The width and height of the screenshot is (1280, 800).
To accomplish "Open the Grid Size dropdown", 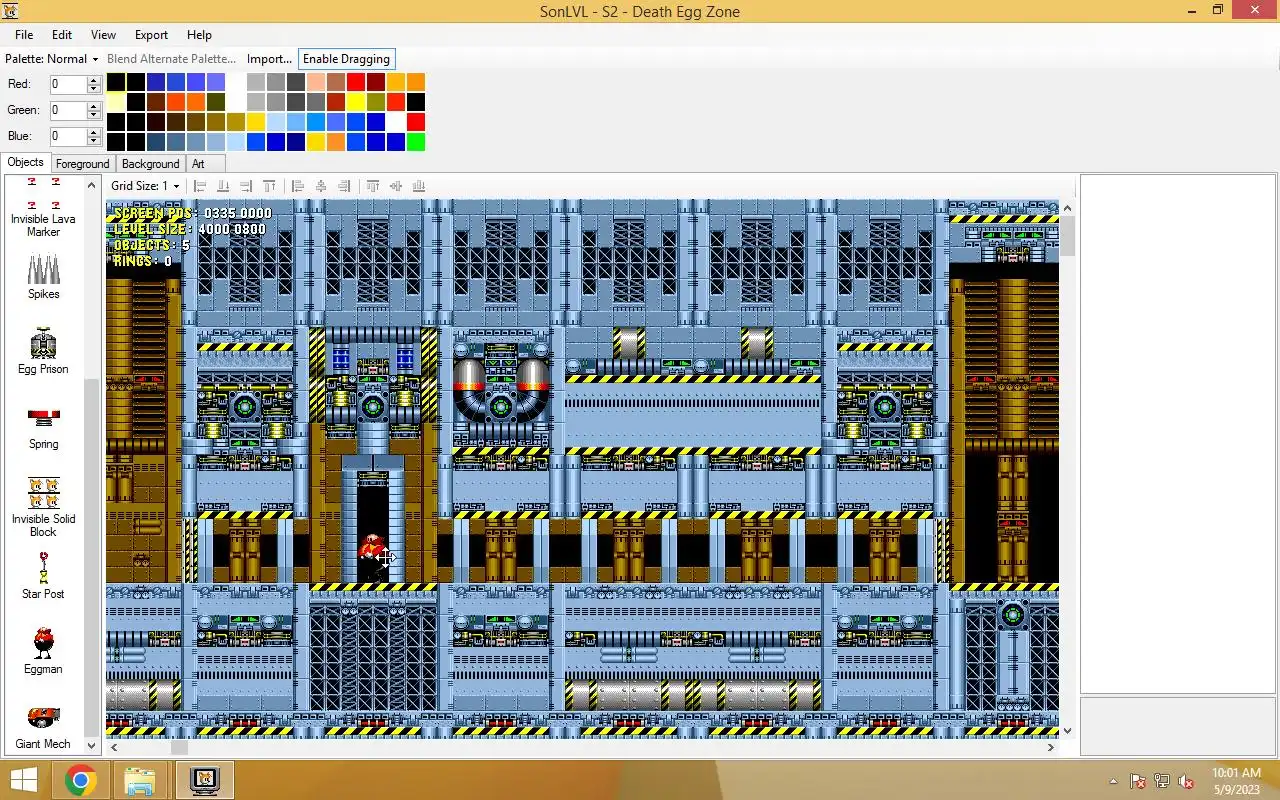I will [x=145, y=186].
